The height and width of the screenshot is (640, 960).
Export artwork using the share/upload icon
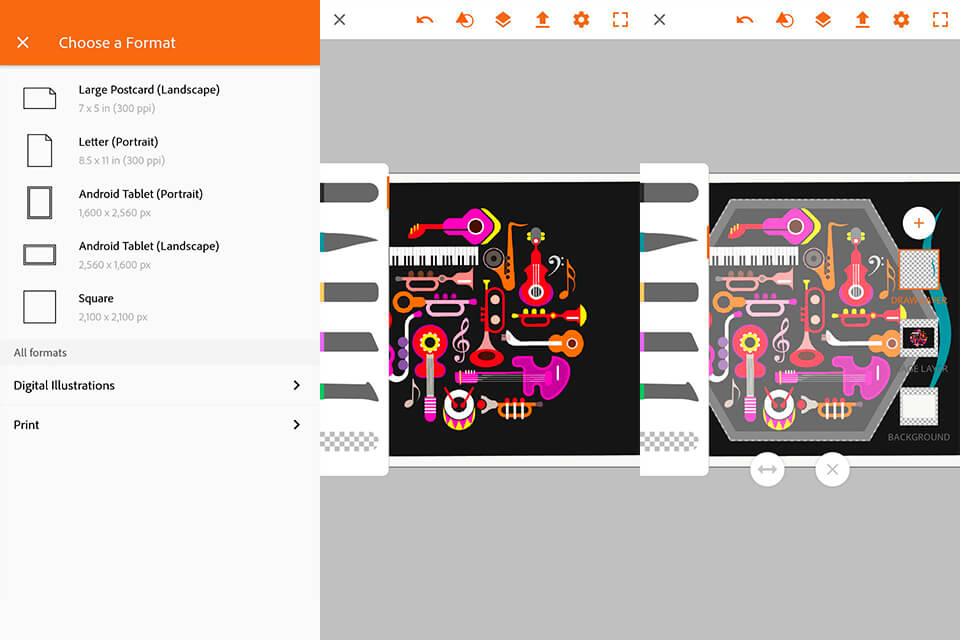click(862, 19)
